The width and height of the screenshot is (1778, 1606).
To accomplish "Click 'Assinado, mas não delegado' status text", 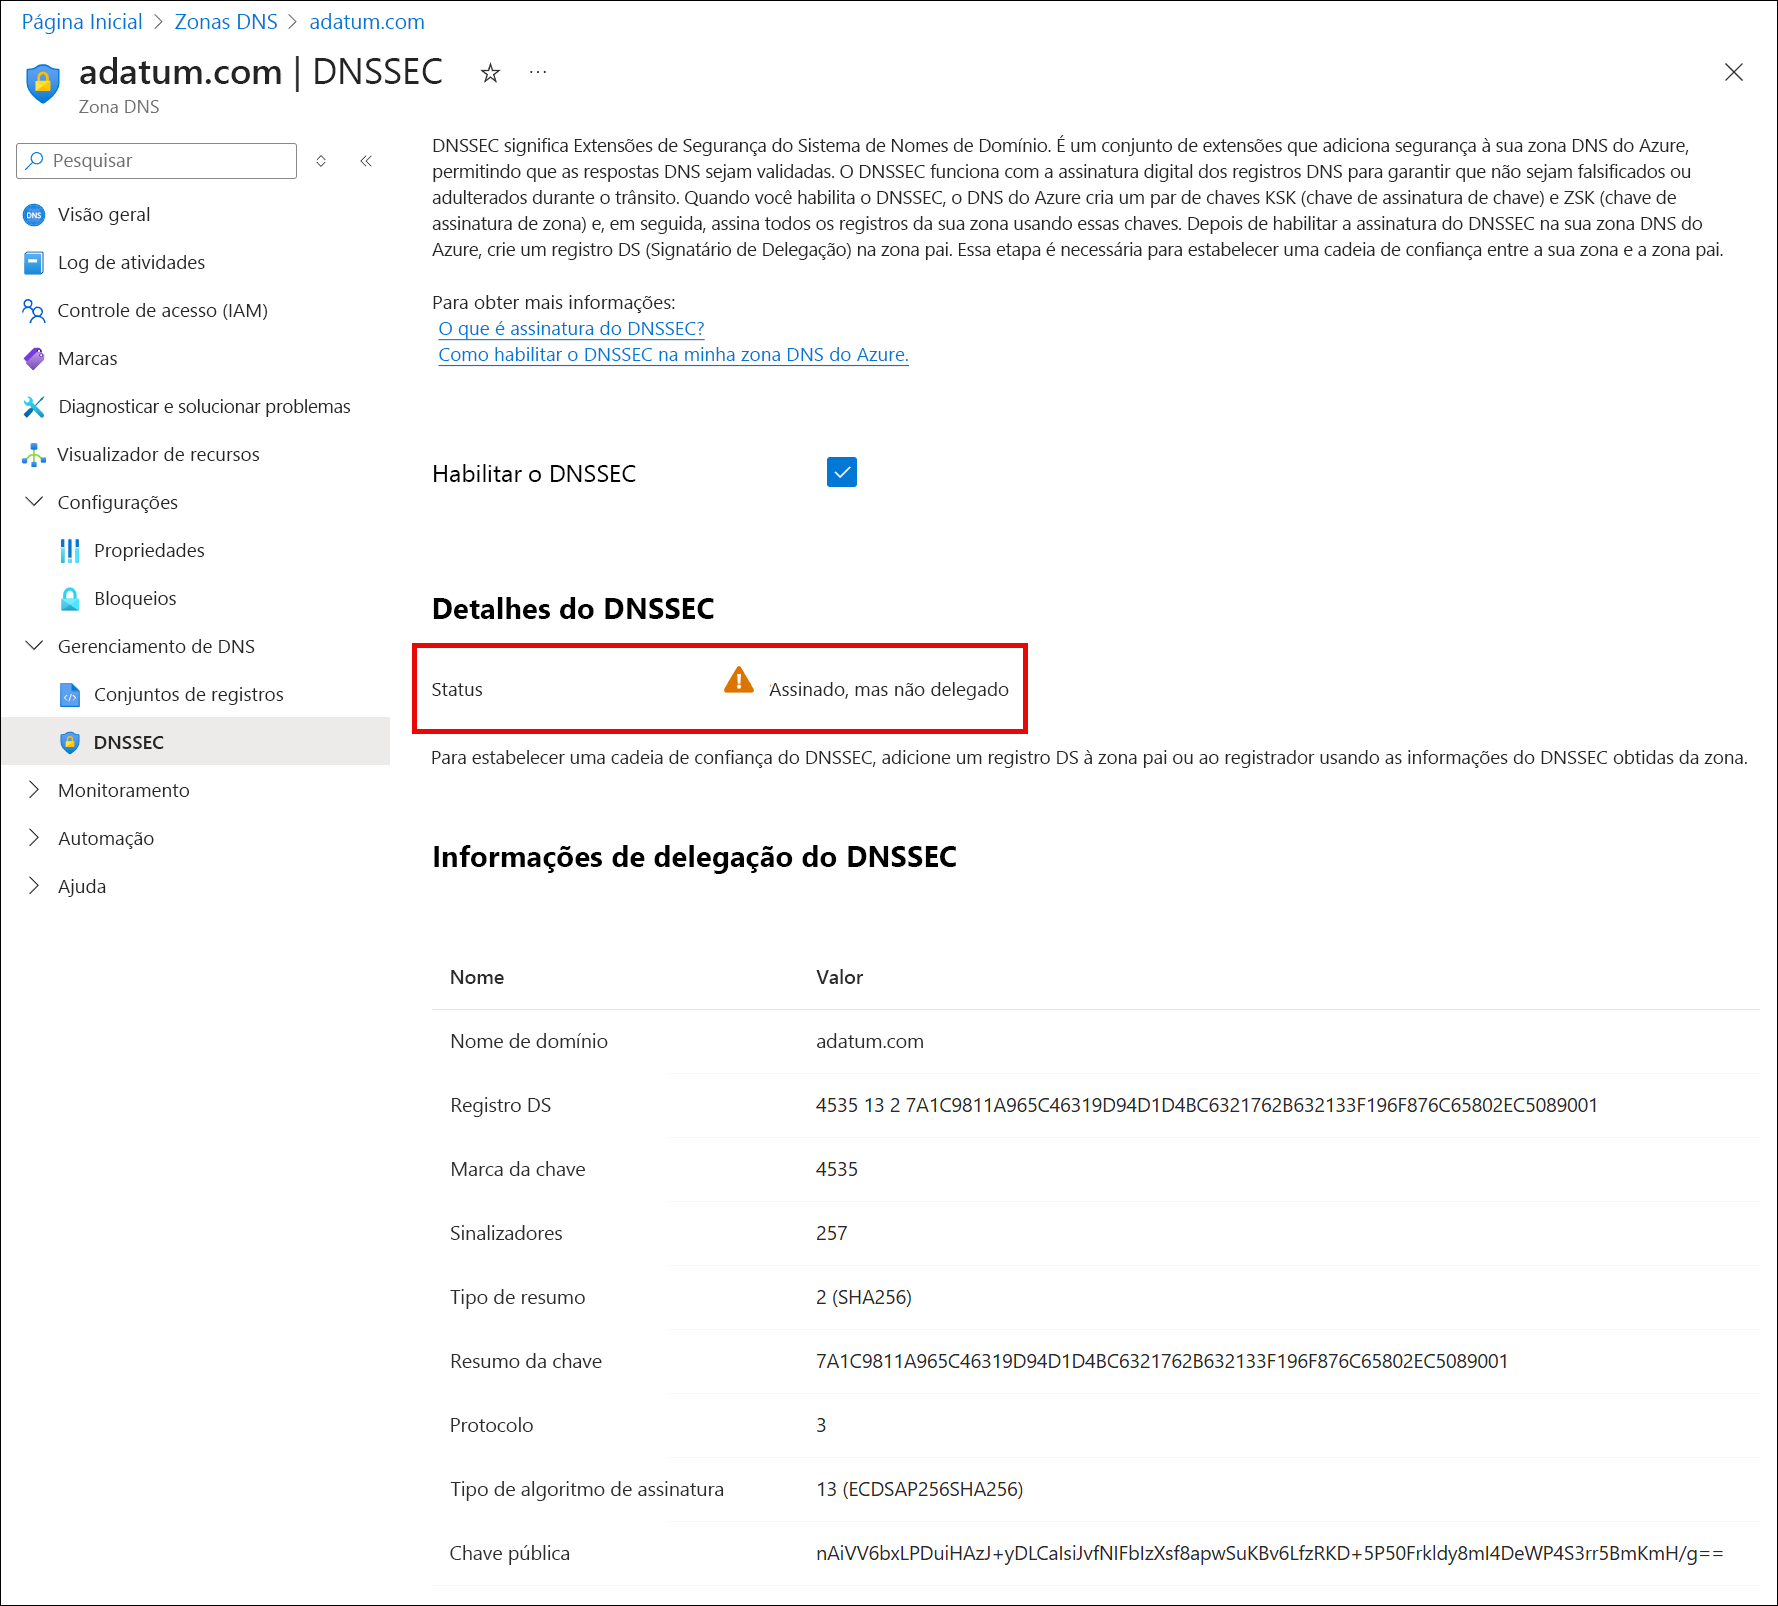I will pyautogui.click(x=889, y=690).
